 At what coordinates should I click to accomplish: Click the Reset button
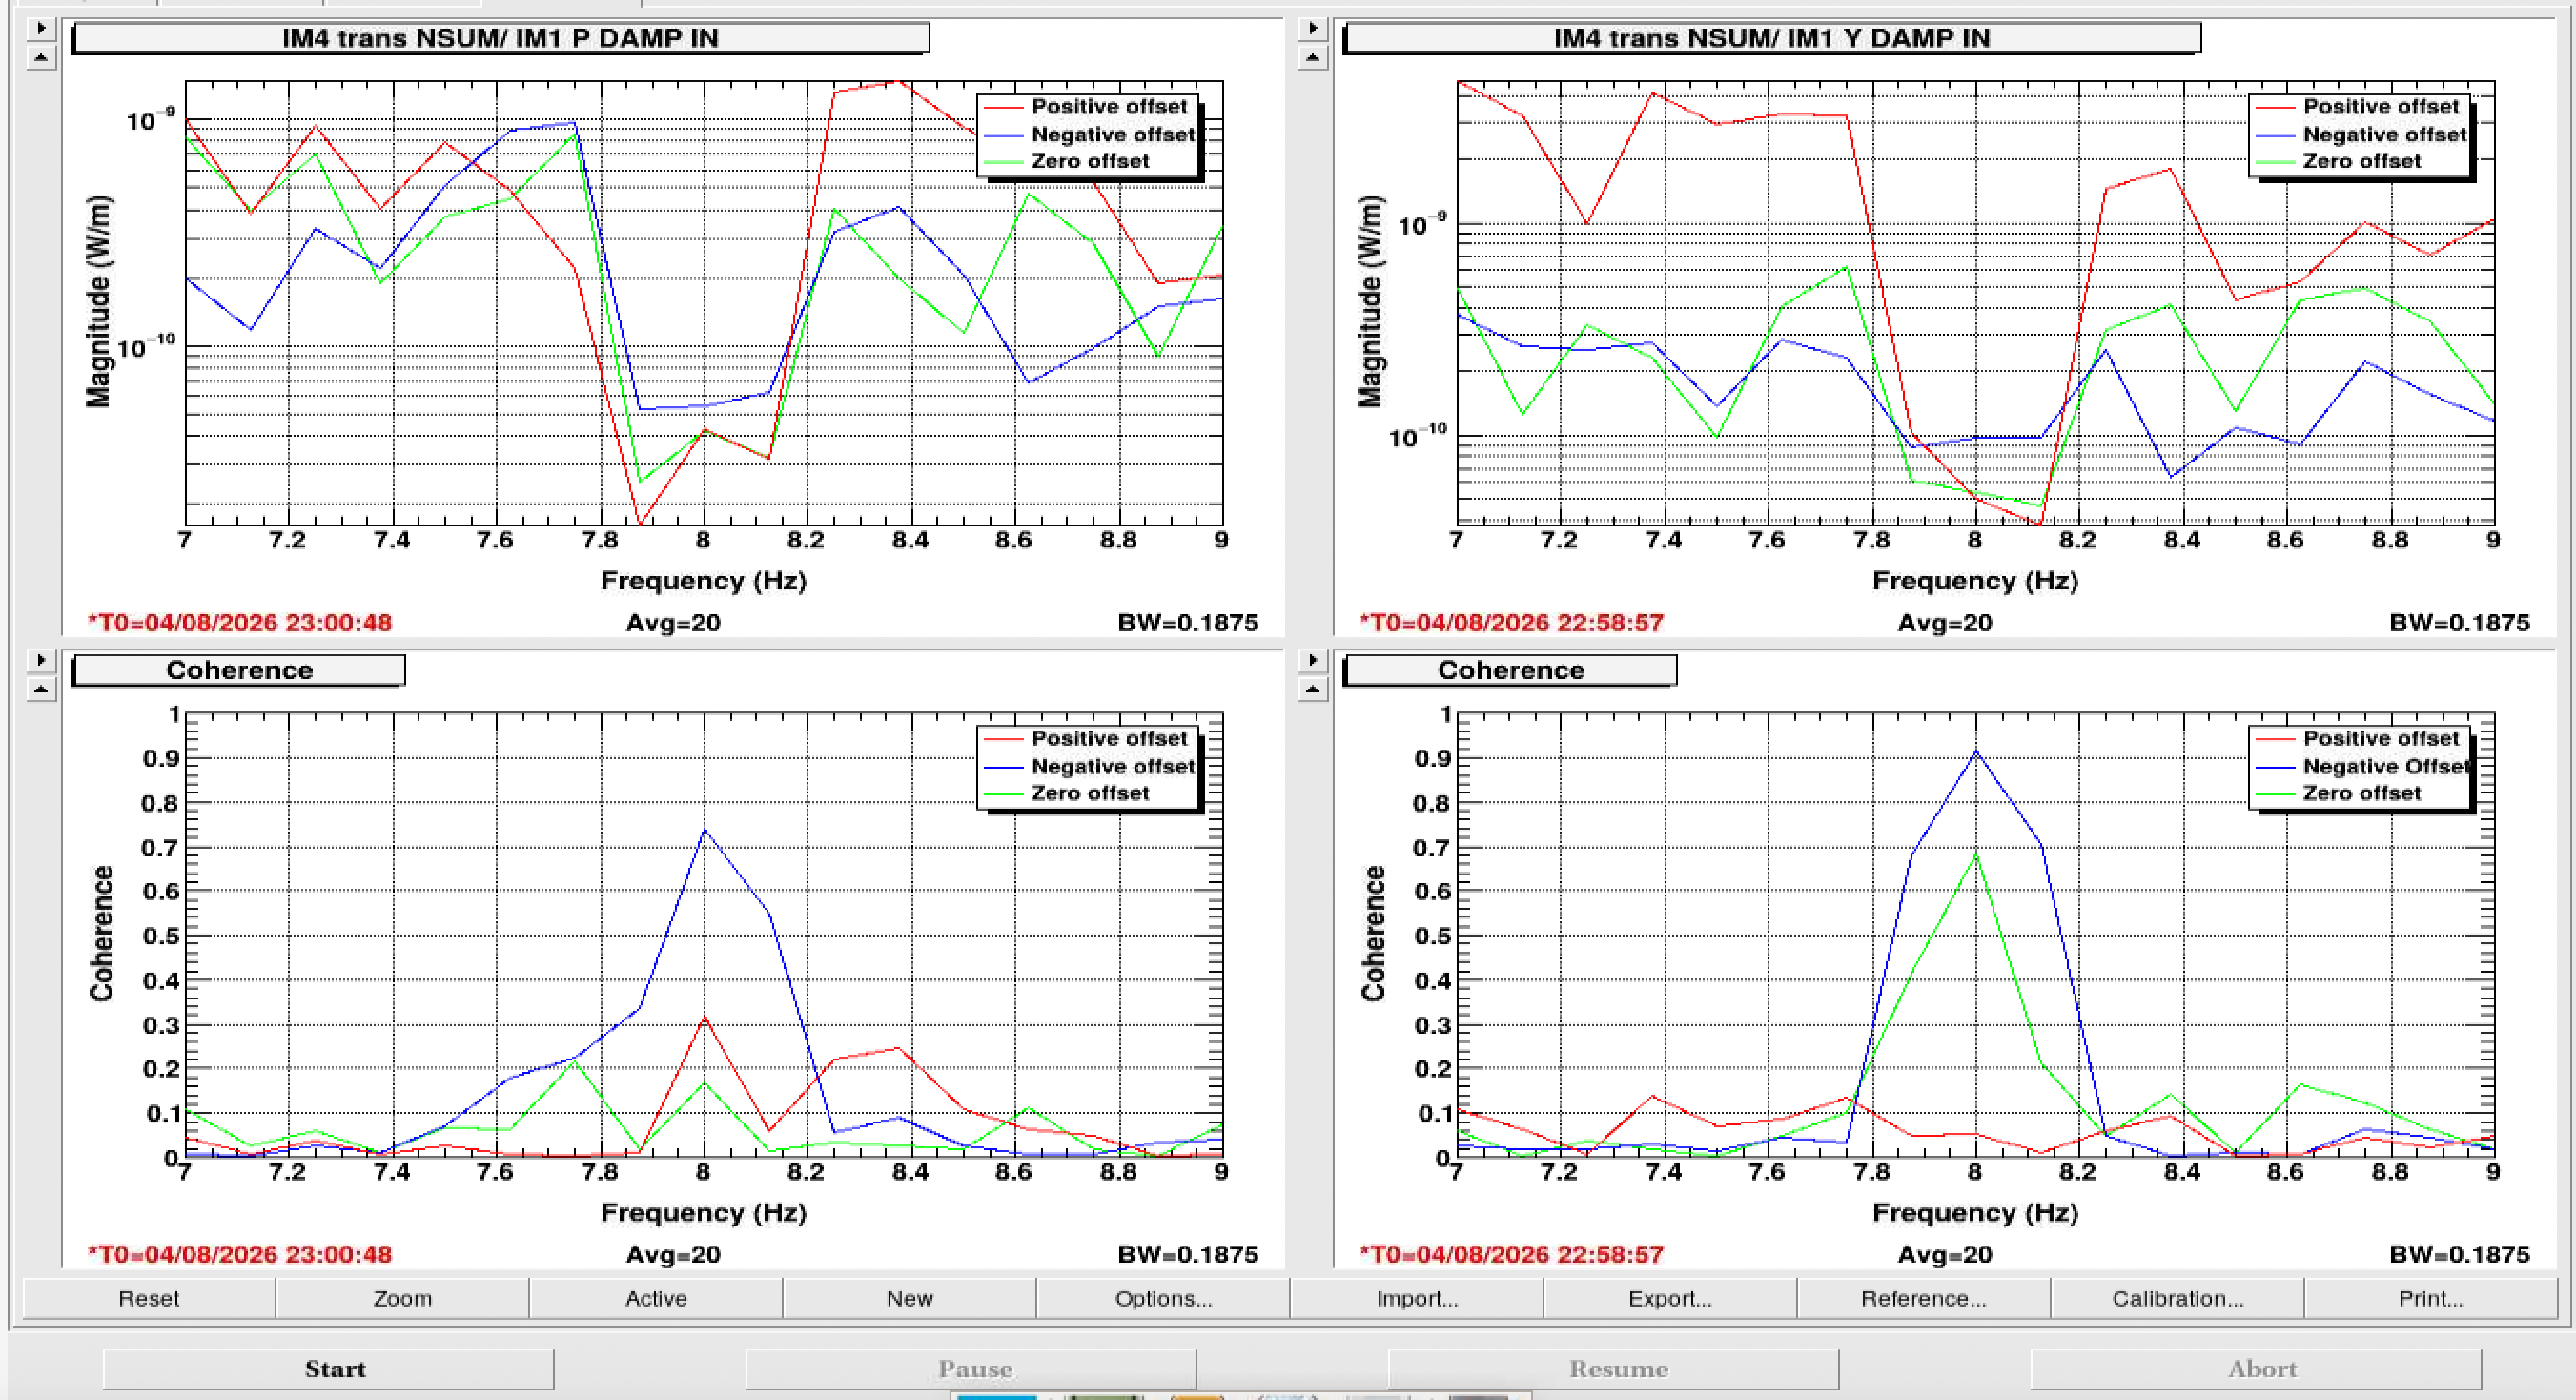coord(149,1298)
